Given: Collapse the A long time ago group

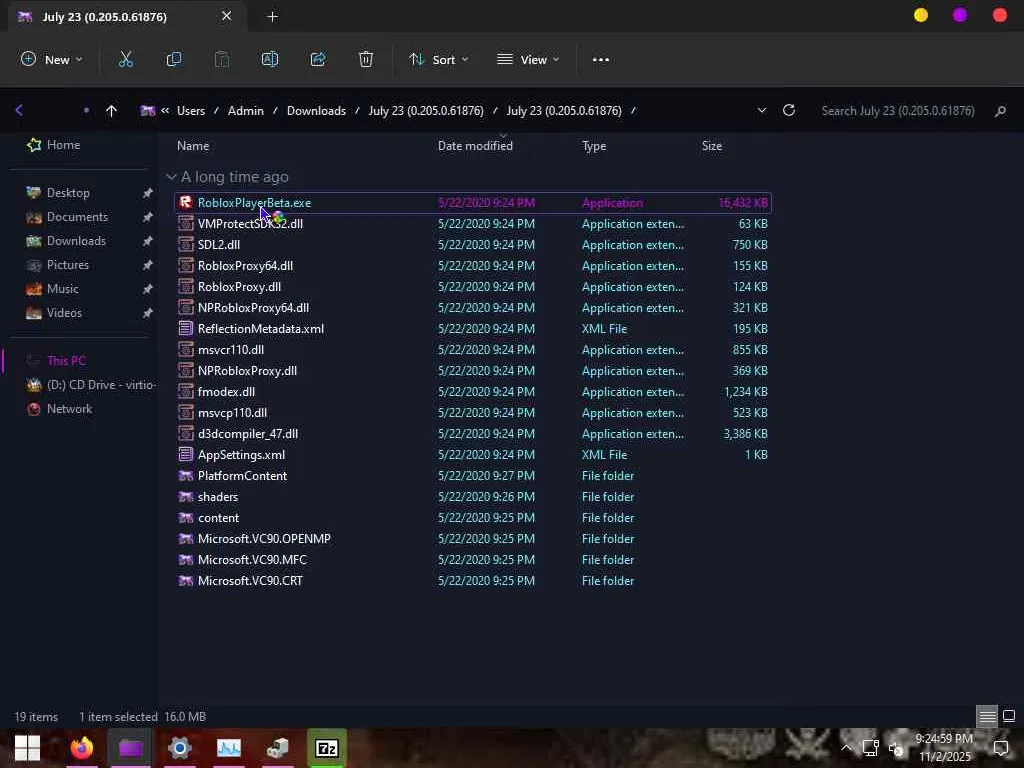Looking at the screenshot, I should tap(171, 177).
